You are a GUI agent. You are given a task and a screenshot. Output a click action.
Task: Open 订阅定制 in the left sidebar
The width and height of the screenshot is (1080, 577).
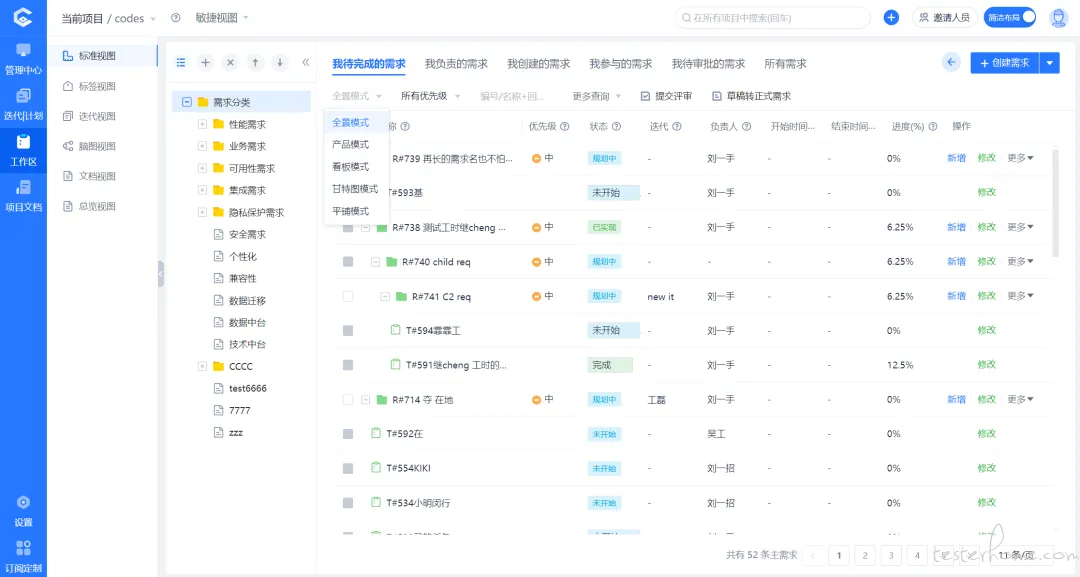(x=23, y=557)
